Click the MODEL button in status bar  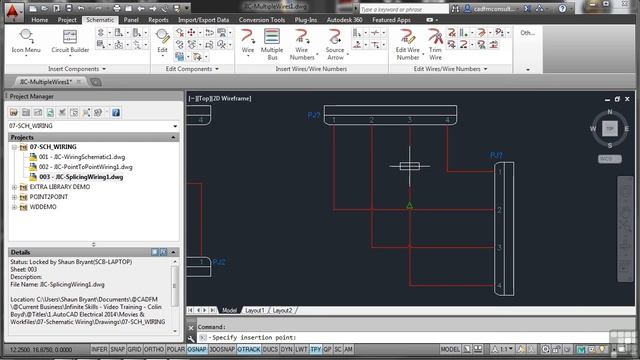pos(450,349)
